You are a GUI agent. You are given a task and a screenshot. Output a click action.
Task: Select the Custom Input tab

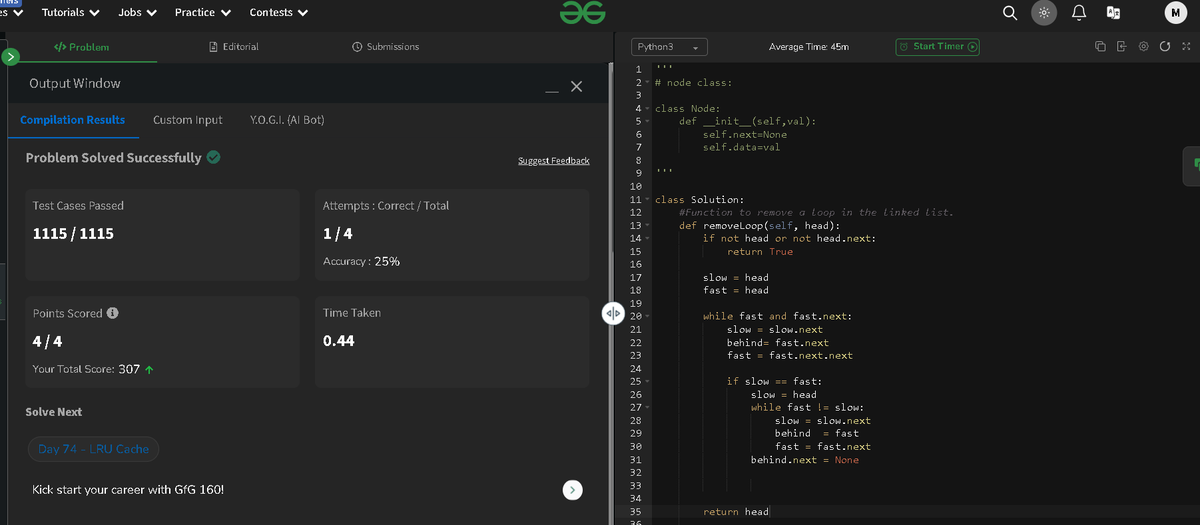coord(188,120)
